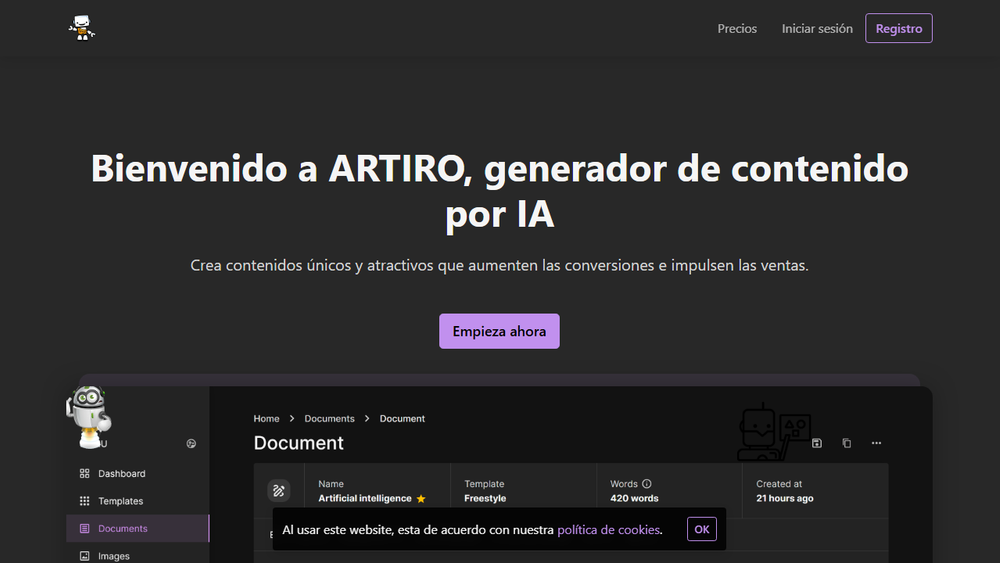The image size is (1000, 563).
Task: Go to Home in the breadcrumb
Action: (267, 419)
